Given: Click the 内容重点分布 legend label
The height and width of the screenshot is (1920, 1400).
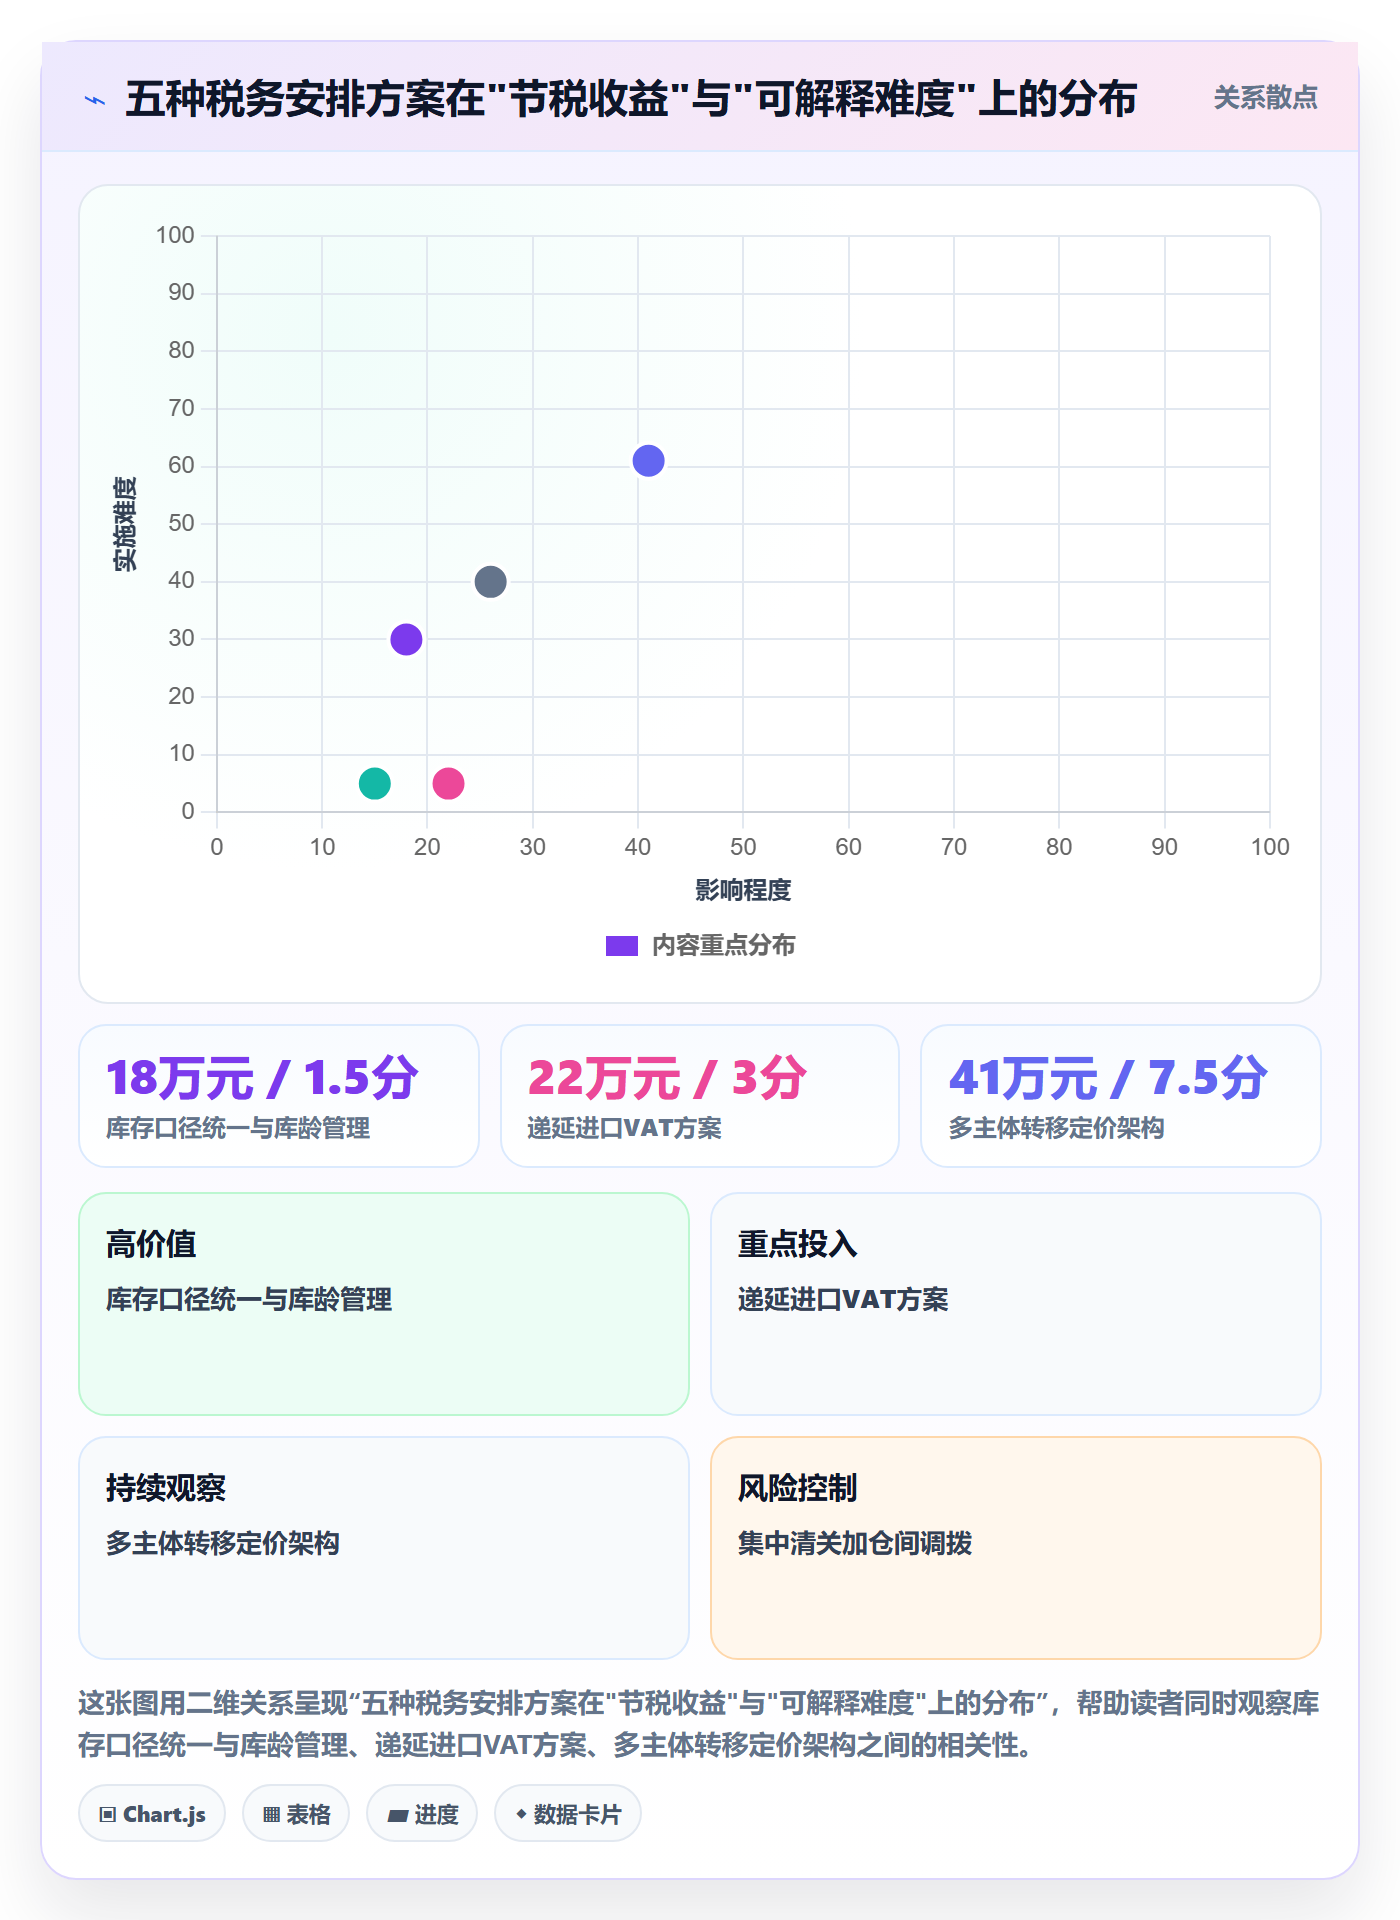Looking at the screenshot, I should (723, 946).
